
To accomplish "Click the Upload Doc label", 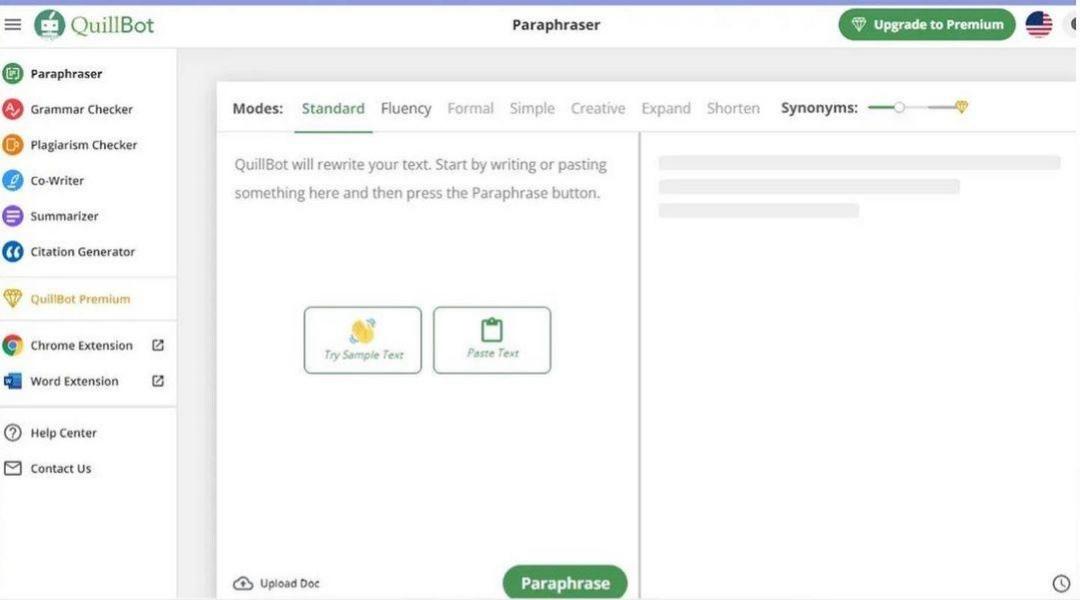I will pyautogui.click(x=289, y=583).
